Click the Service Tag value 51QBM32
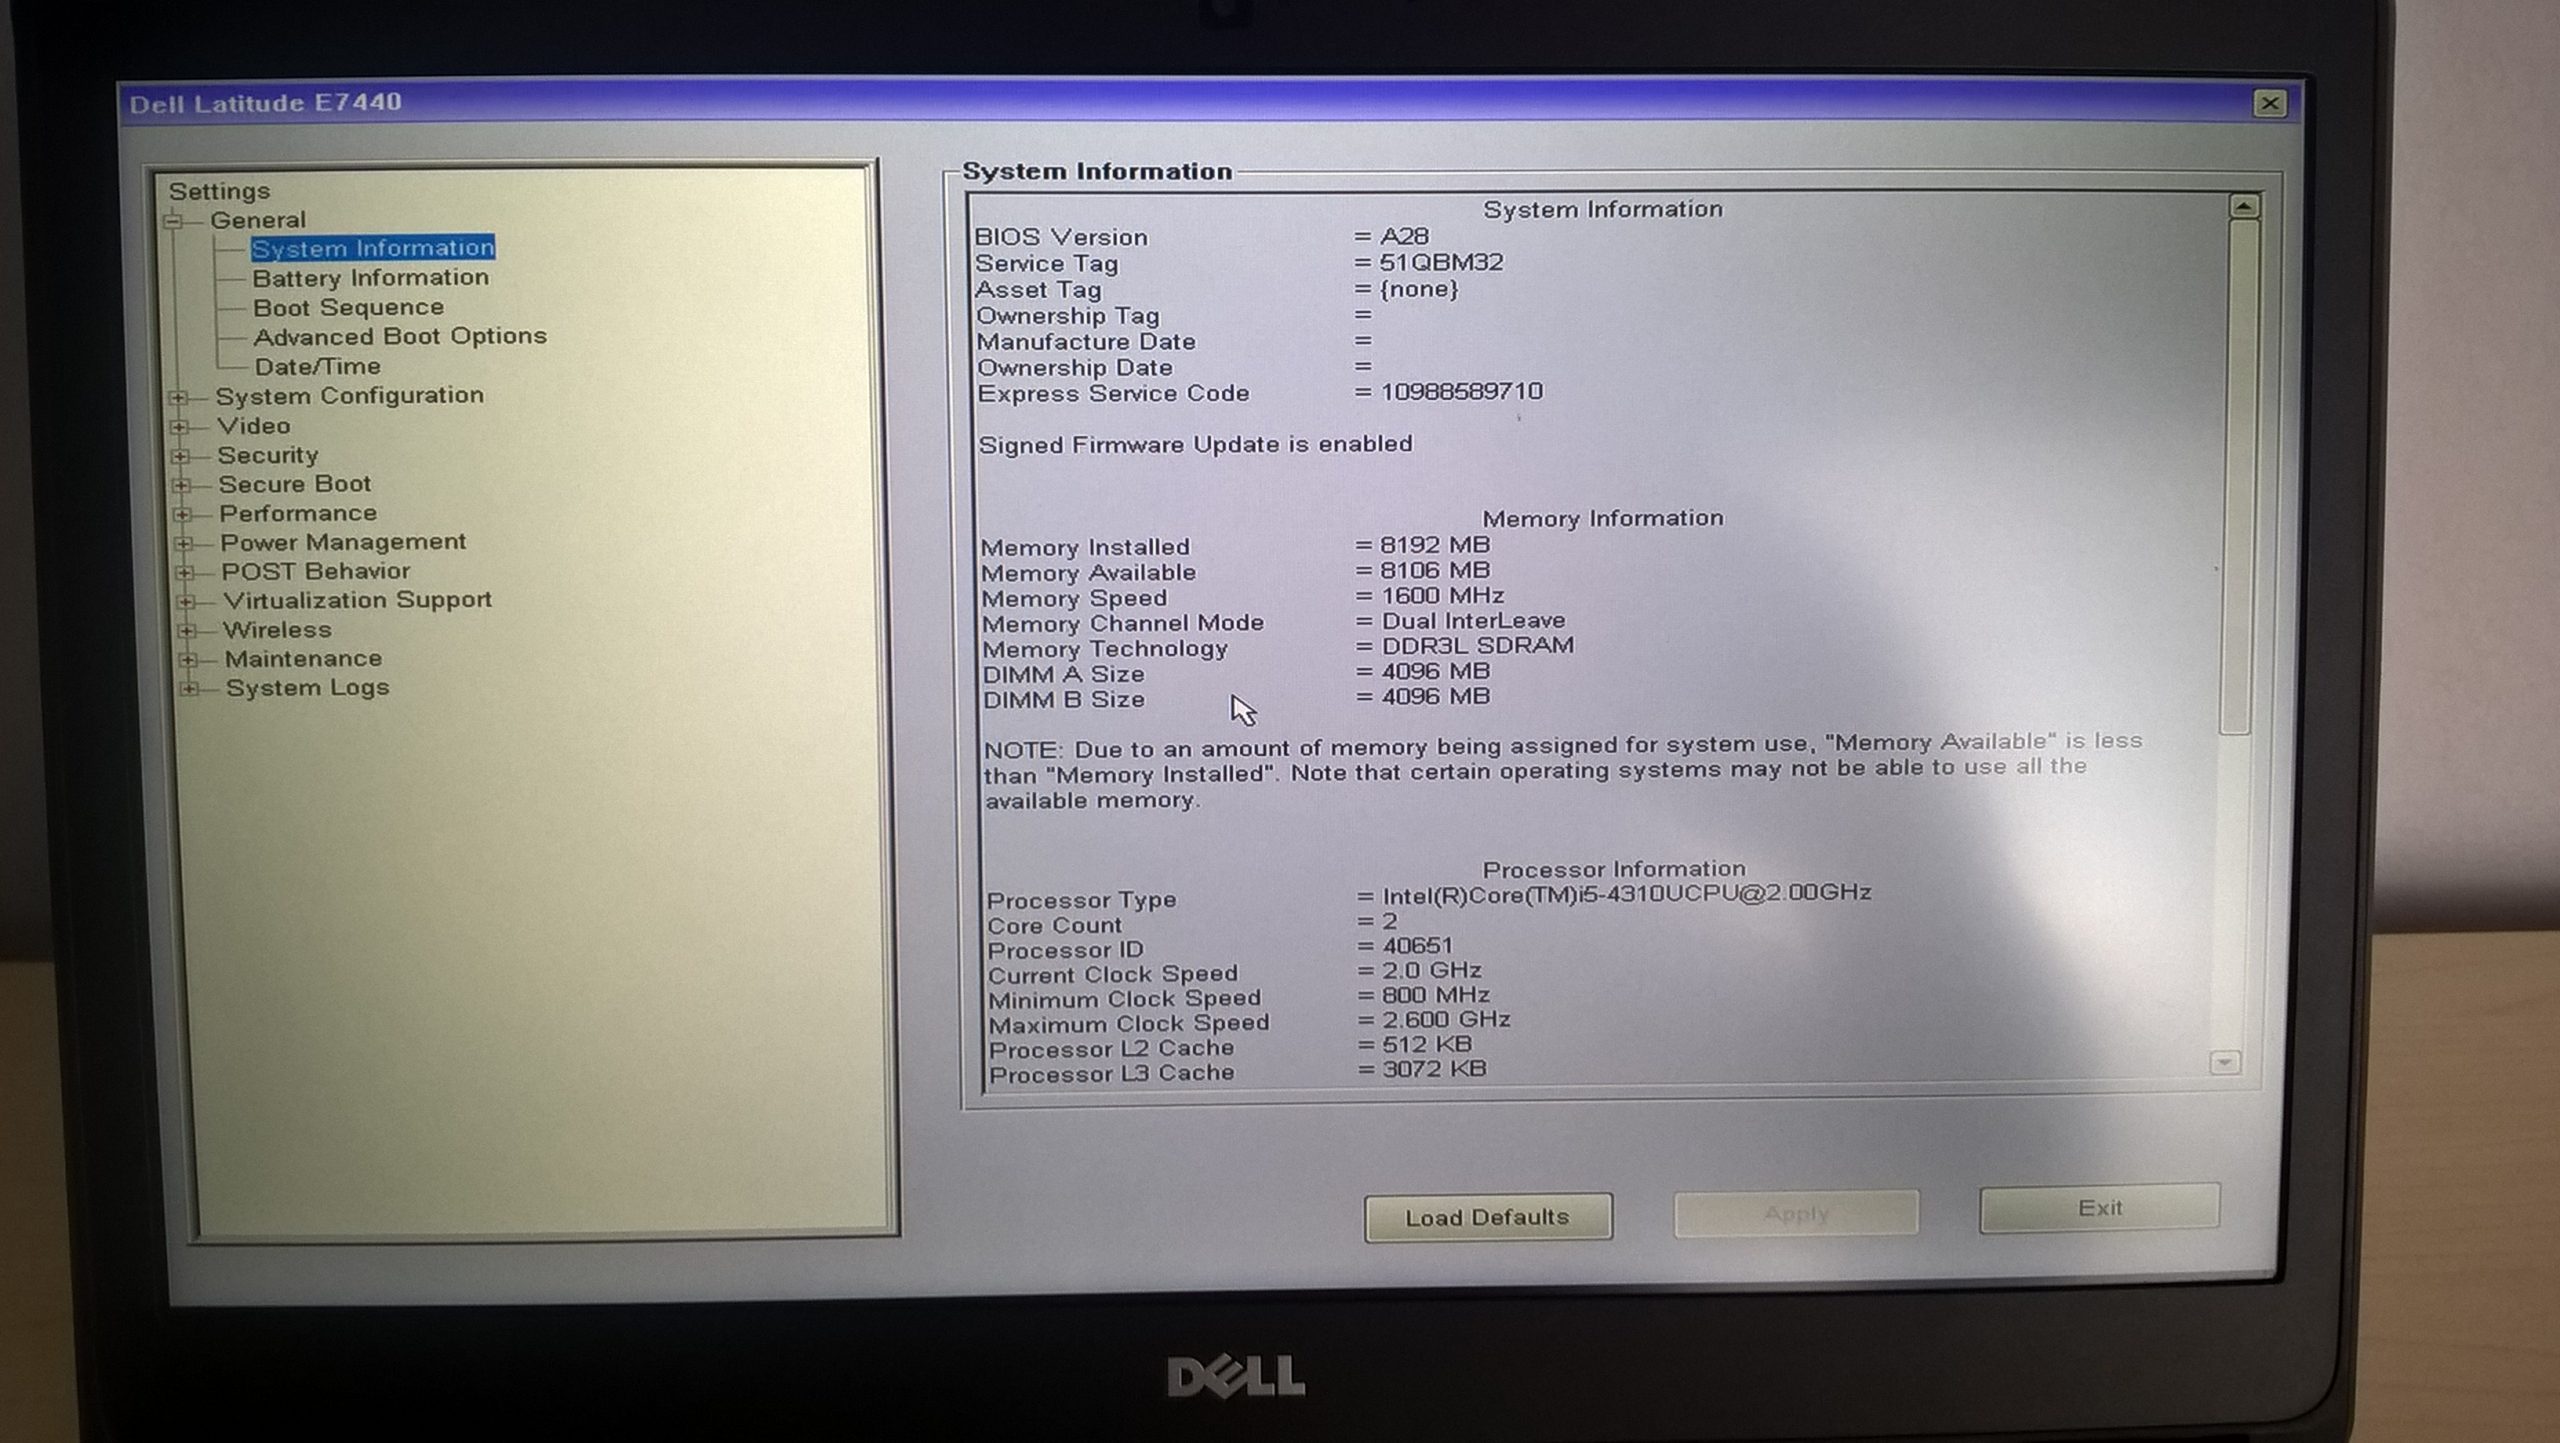The image size is (2560, 1443). point(1441,262)
